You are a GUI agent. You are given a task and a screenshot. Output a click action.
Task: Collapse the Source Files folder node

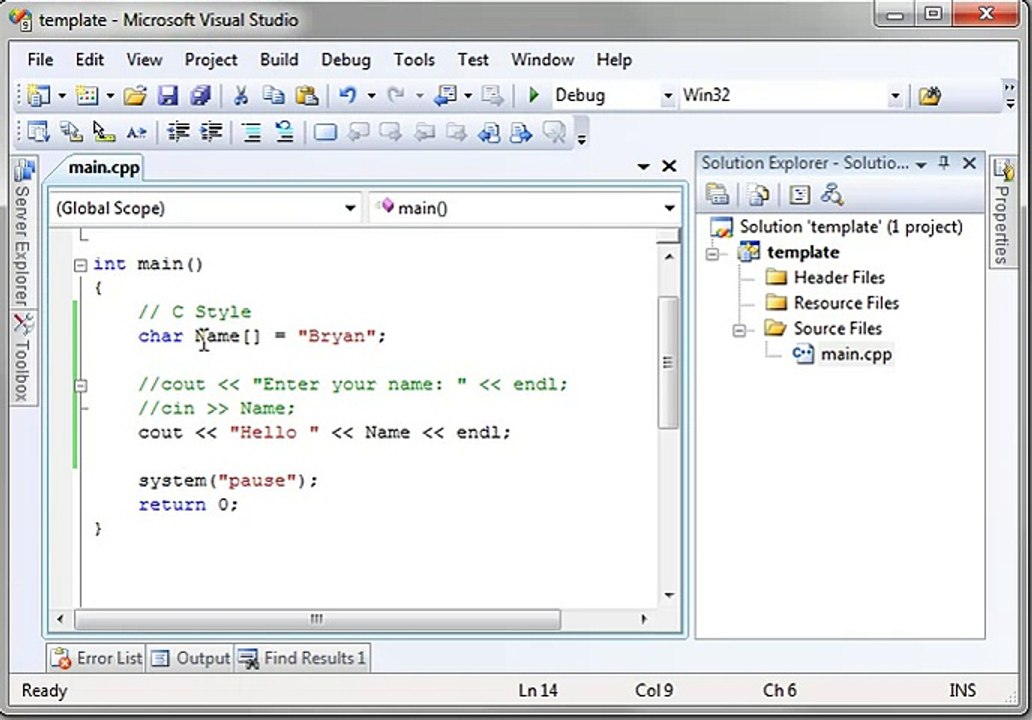[740, 330]
